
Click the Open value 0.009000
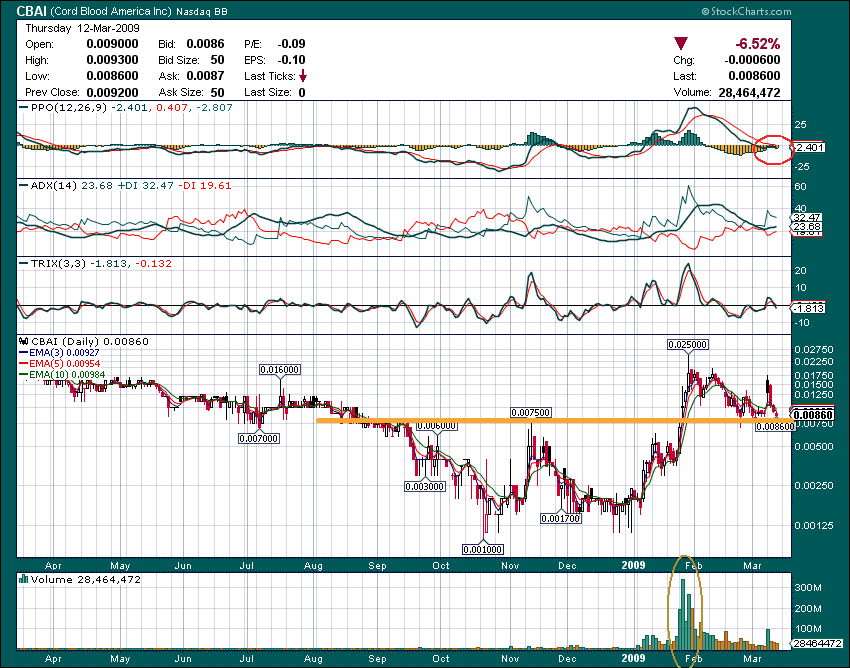pyautogui.click(x=112, y=44)
